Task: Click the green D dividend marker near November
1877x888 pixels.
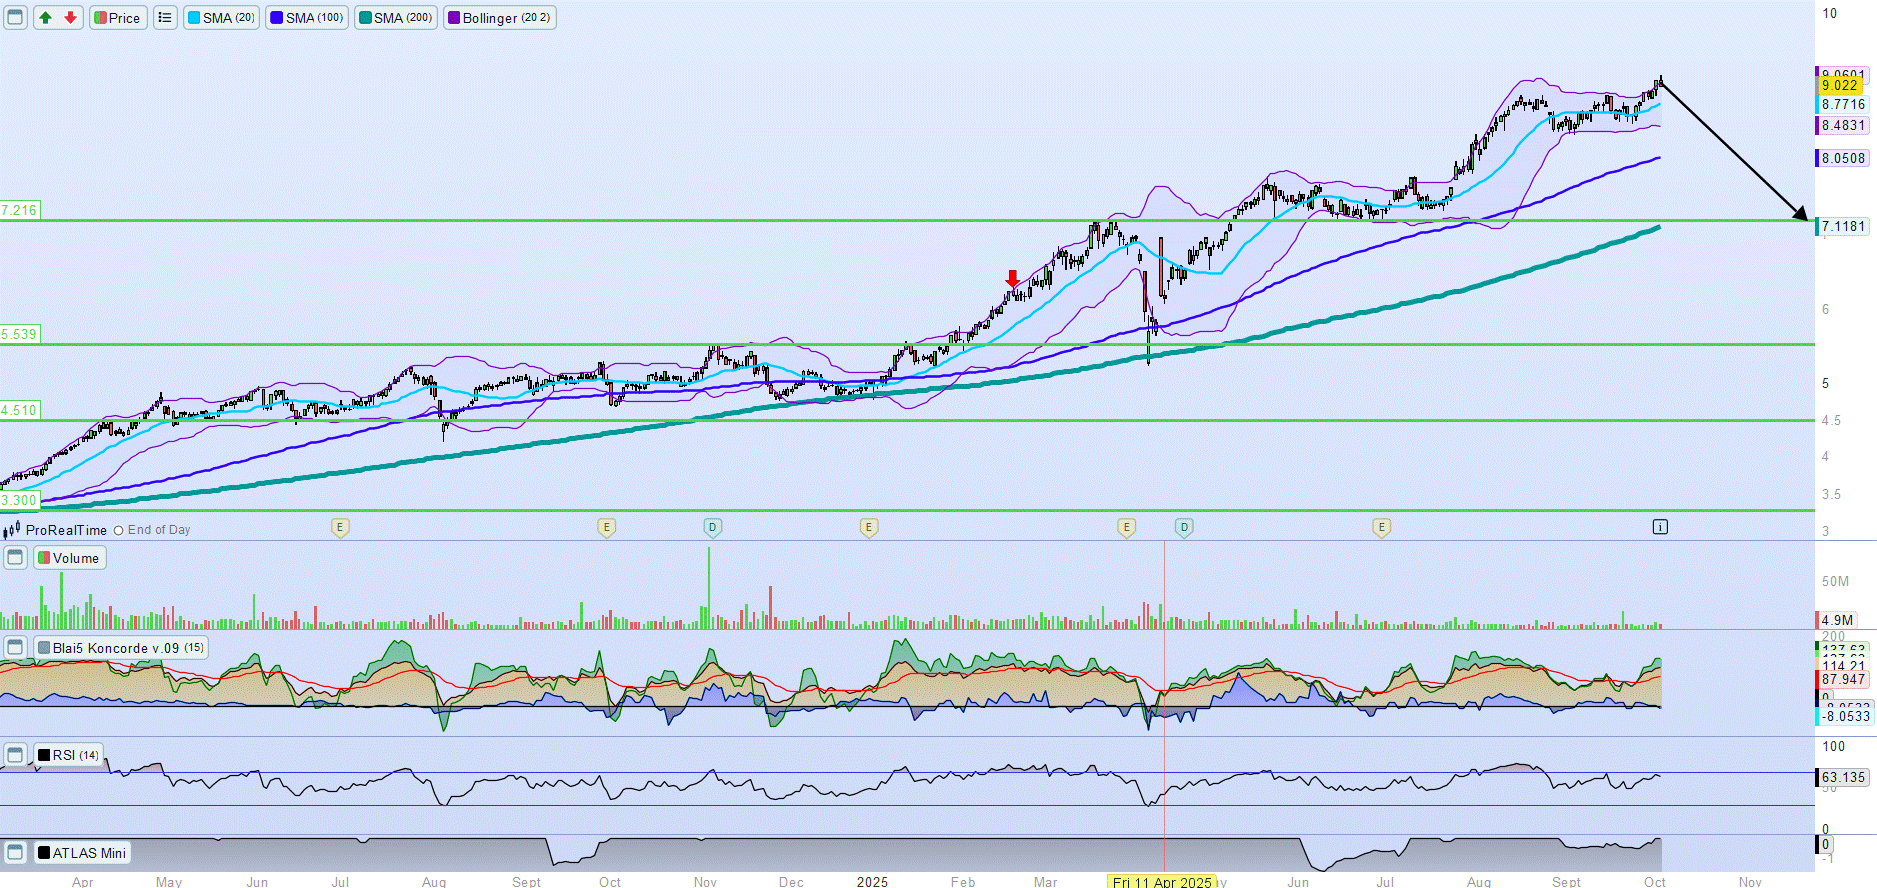Action: [x=712, y=527]
